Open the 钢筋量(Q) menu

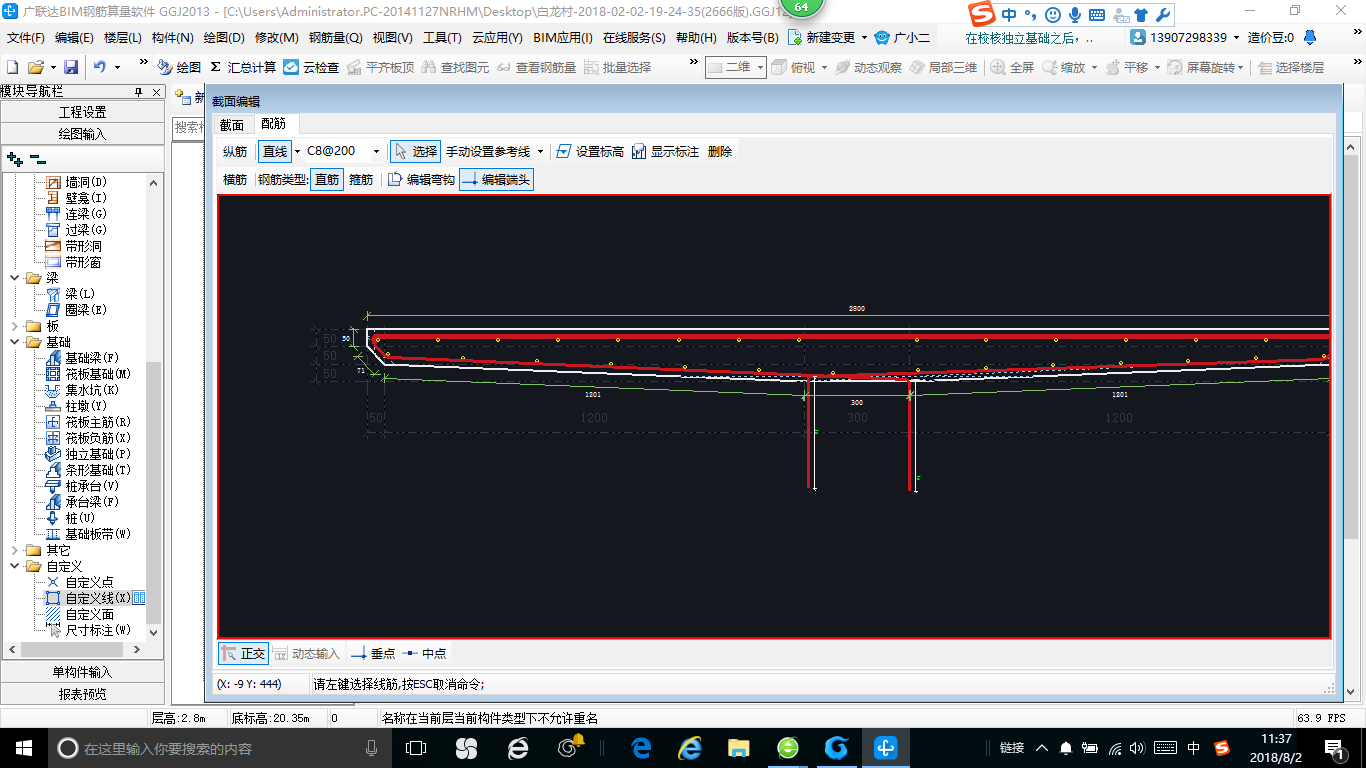pos(335,37)
